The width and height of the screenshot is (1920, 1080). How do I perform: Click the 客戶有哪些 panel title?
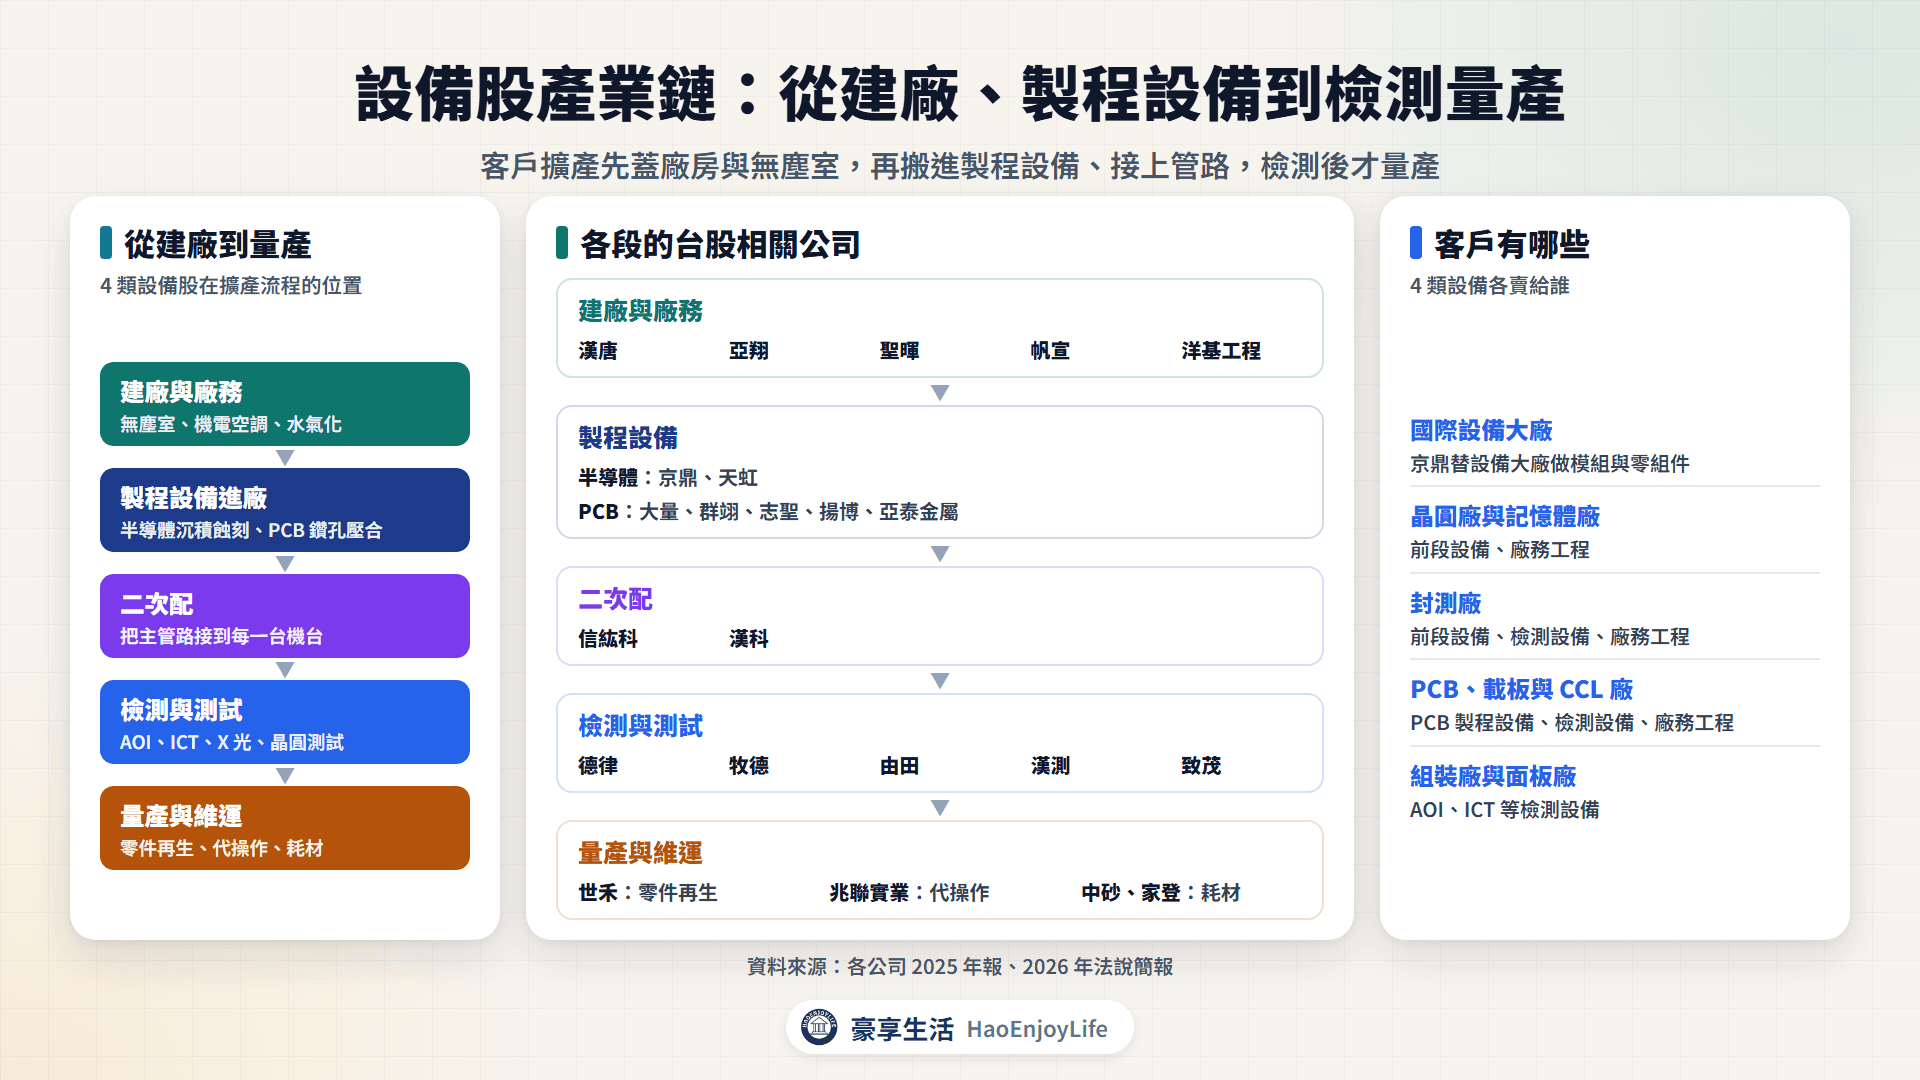[1512, 245]
